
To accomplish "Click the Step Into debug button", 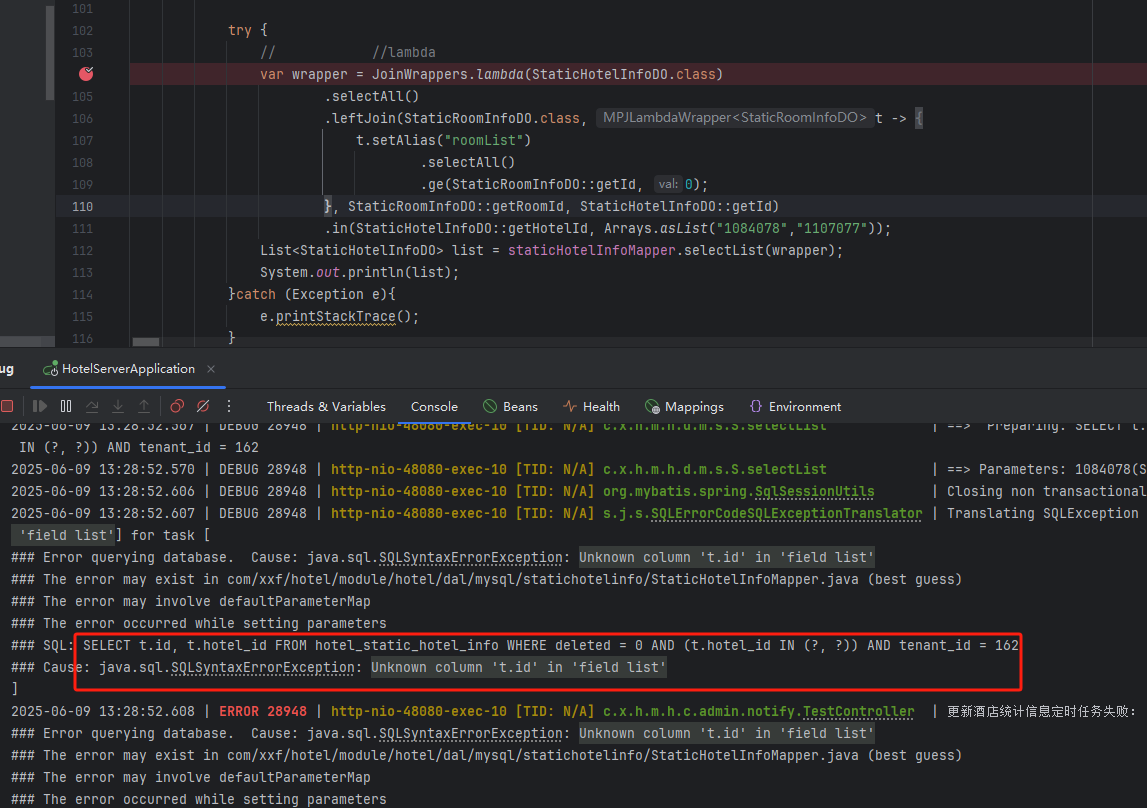I will pos(118,406).
